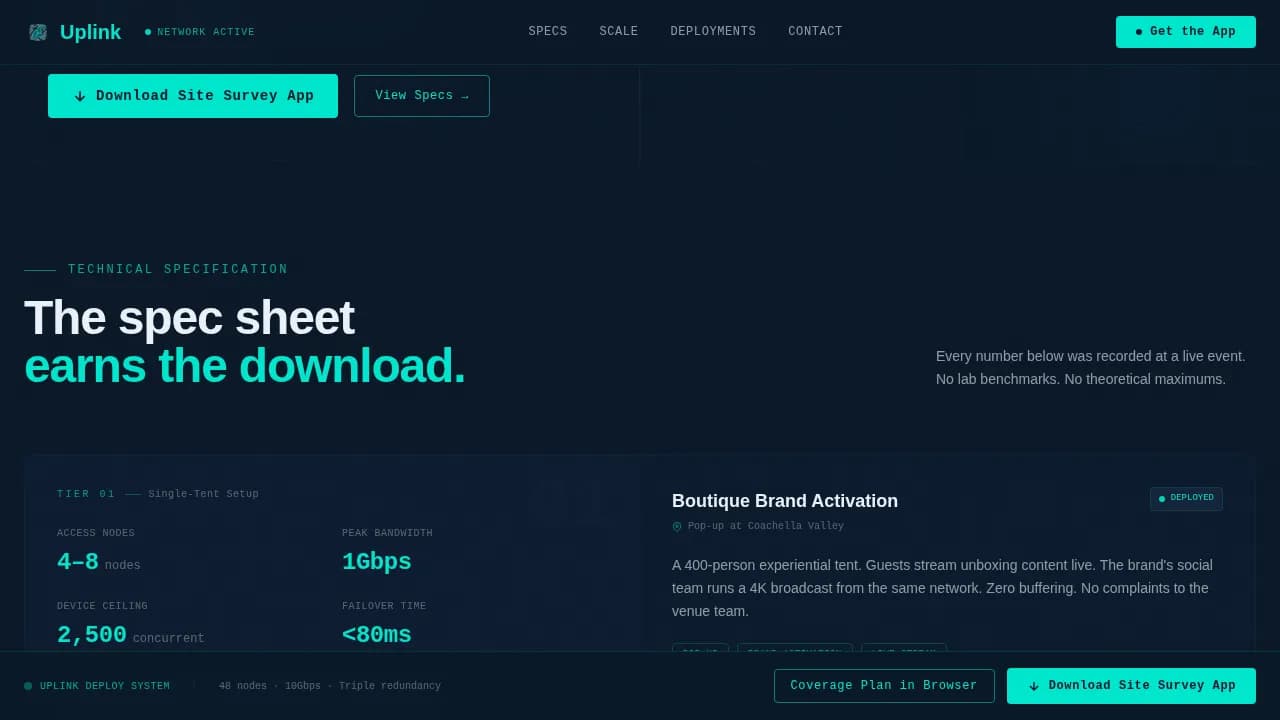Screen dimensions: 1280x720
Task: Click 'earns the download.' headline text
Action: point(245,366)
